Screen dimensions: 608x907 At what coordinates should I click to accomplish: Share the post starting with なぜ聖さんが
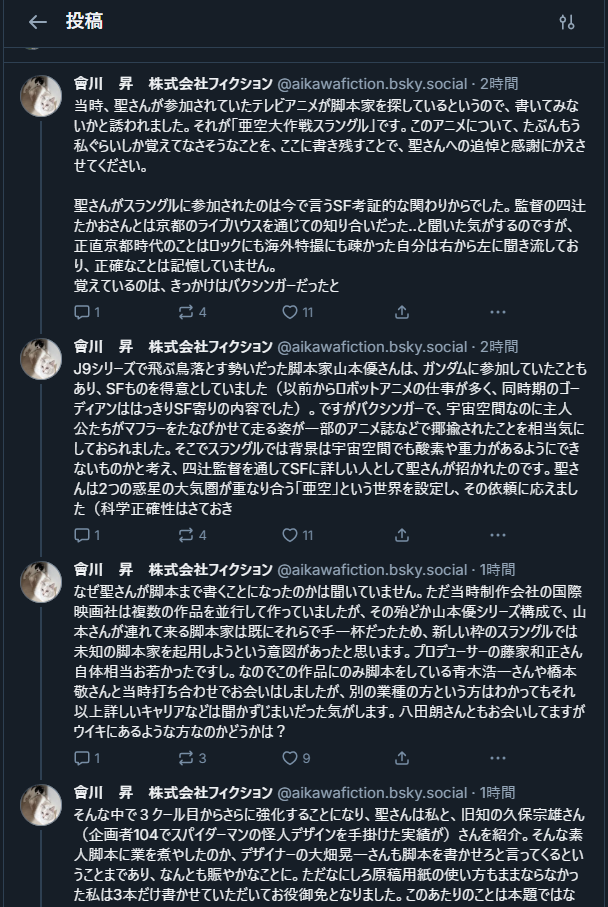click(401, 758)
